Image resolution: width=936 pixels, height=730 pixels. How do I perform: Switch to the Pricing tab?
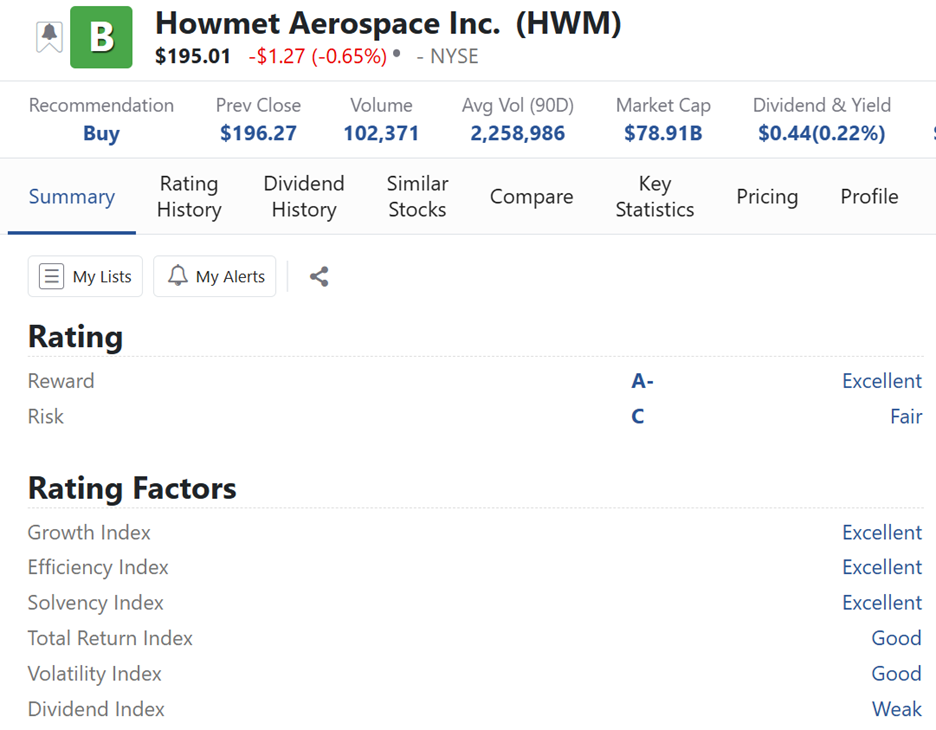(767, 197)
